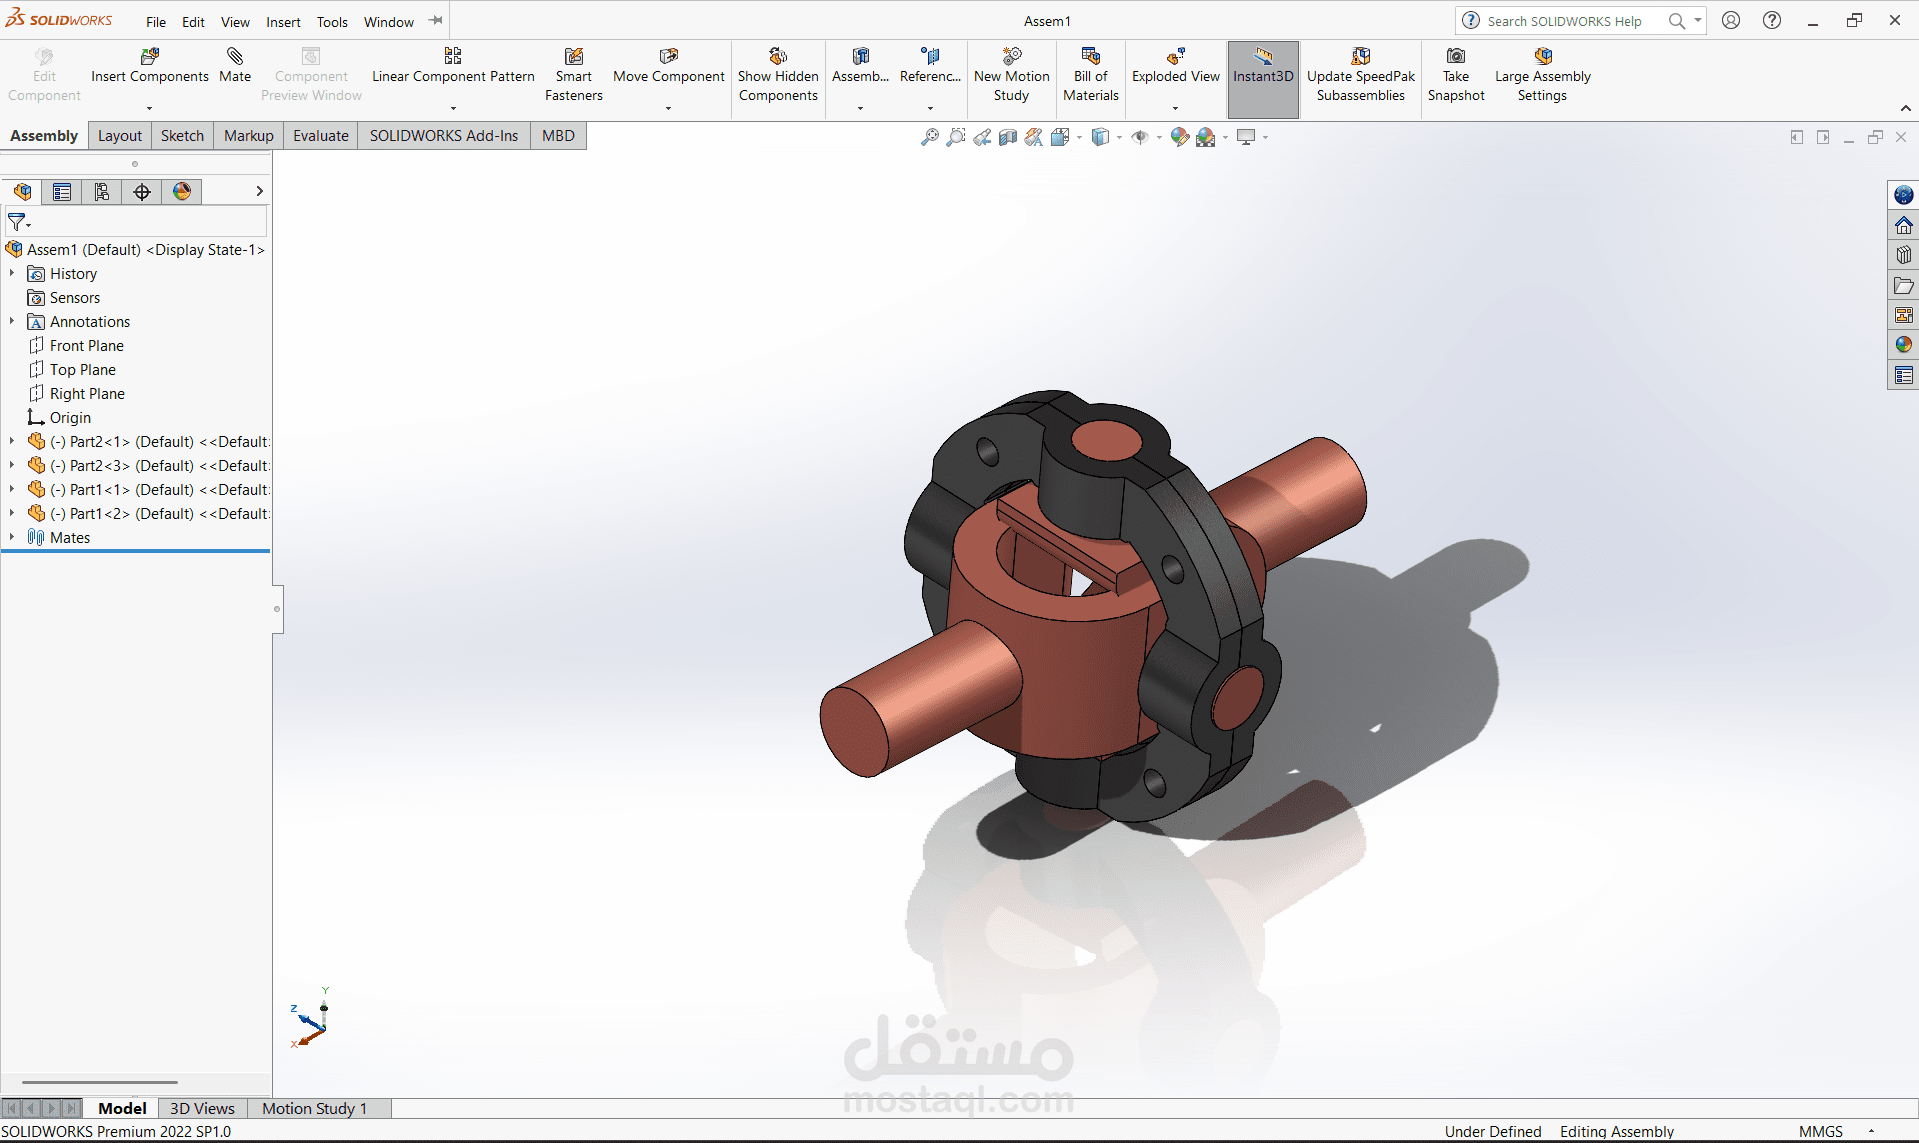Open the ConfigurationManager tab
The height and width of the screenshot is (1143, 1919).
[102, 192]
